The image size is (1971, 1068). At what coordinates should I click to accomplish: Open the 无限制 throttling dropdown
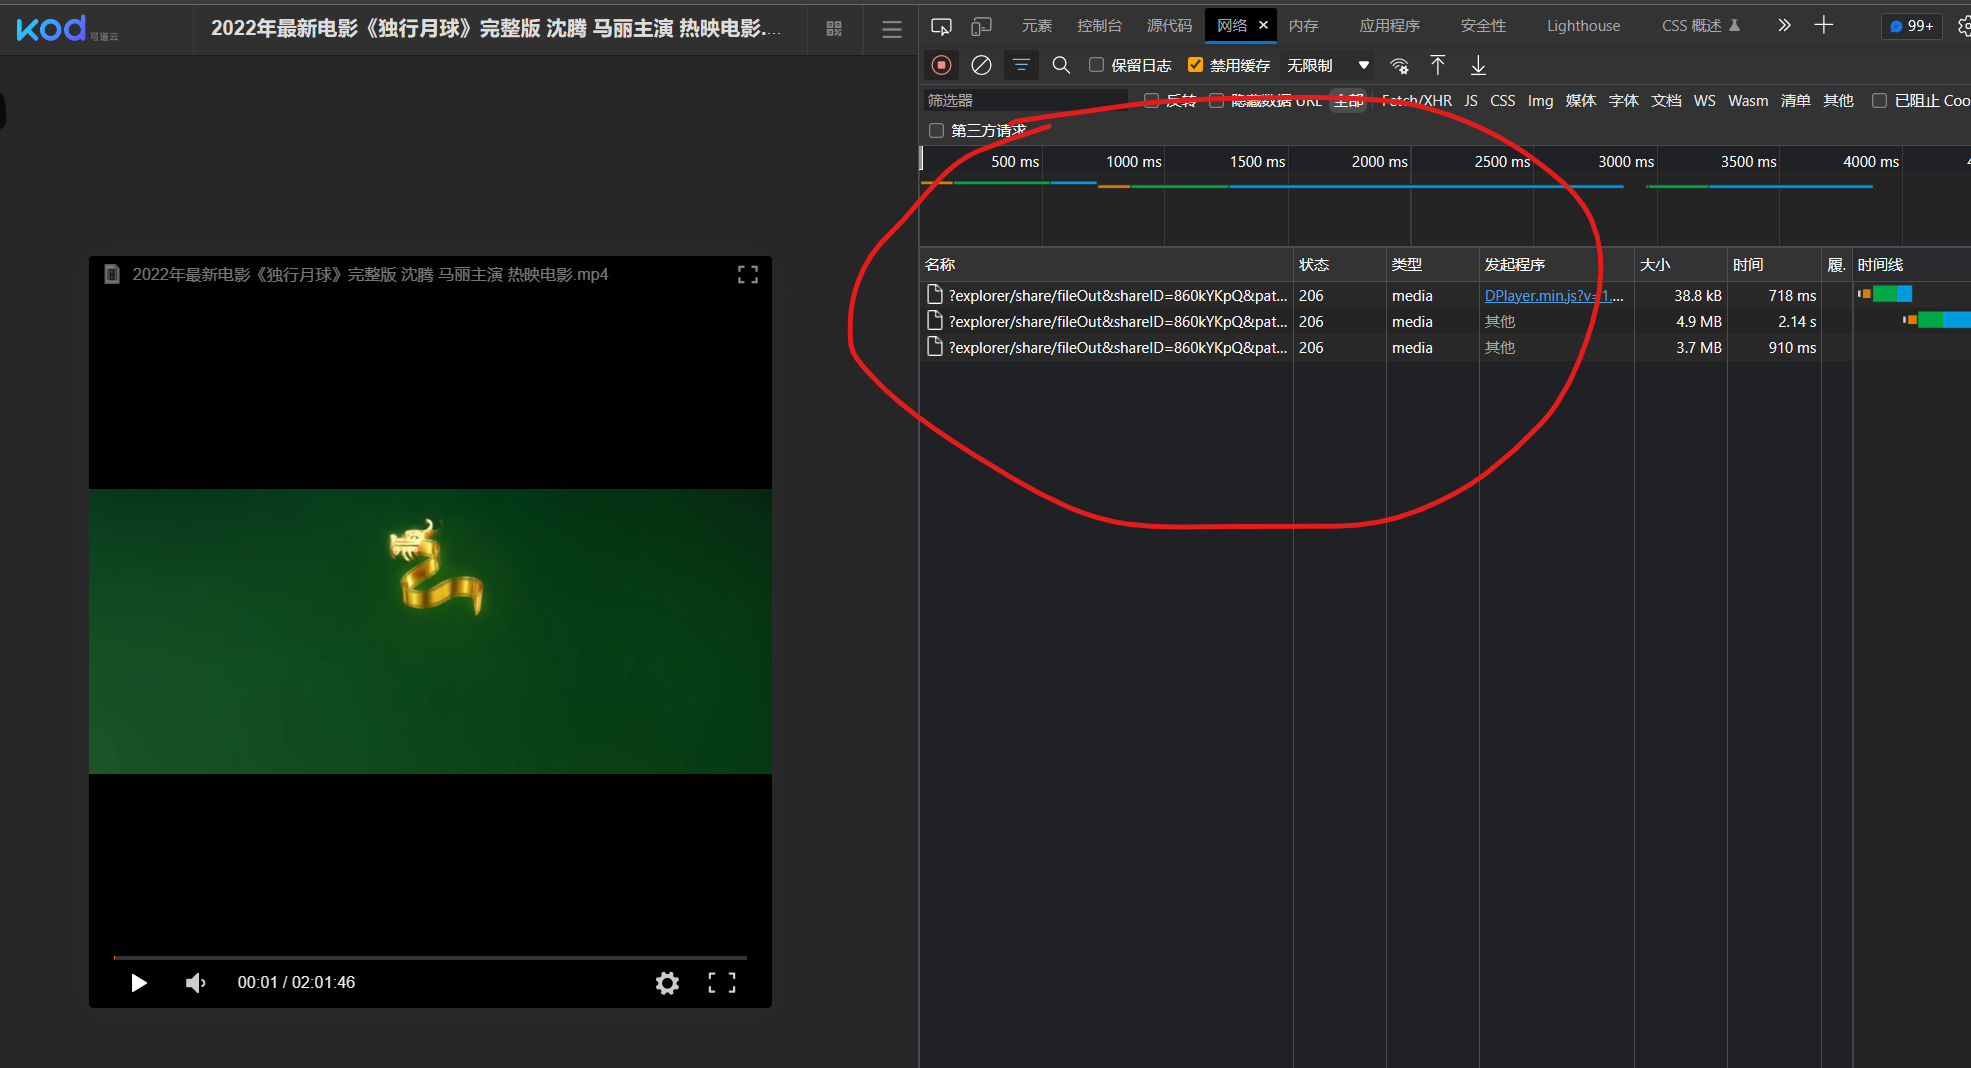pos(1327,65)
